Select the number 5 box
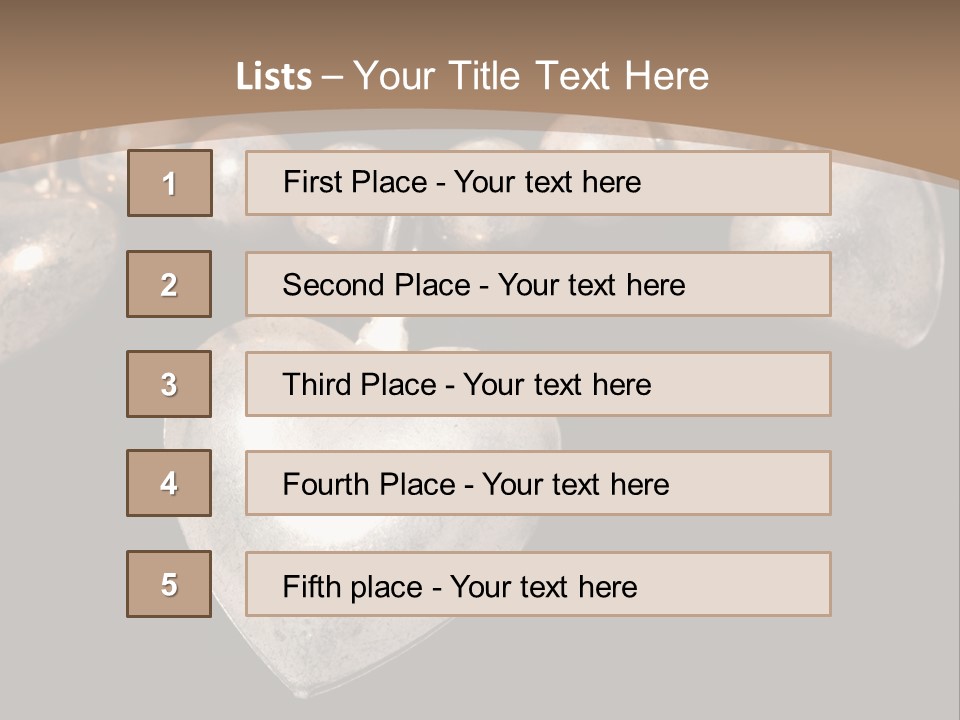This screenshot has width=960, height=720. click(x=169, y=584)
